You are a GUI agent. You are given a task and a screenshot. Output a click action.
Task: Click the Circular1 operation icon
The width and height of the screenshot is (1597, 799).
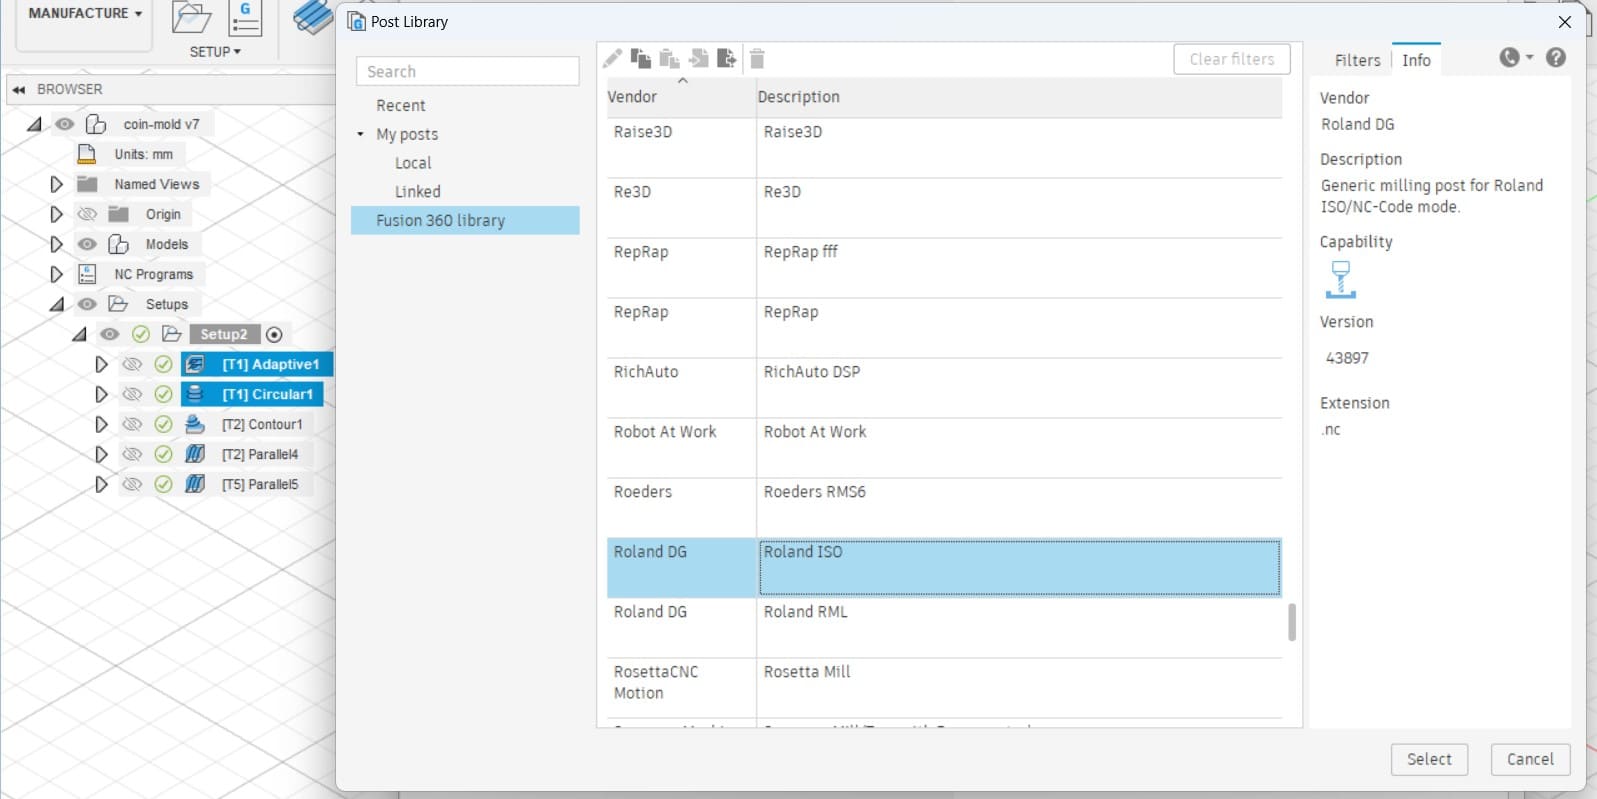pos(195,394)
